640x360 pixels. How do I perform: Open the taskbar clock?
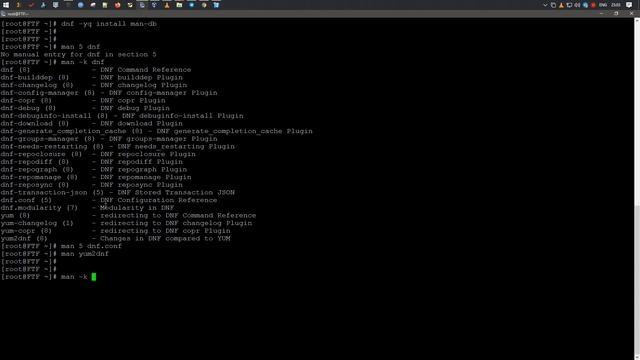coord(616,5)
